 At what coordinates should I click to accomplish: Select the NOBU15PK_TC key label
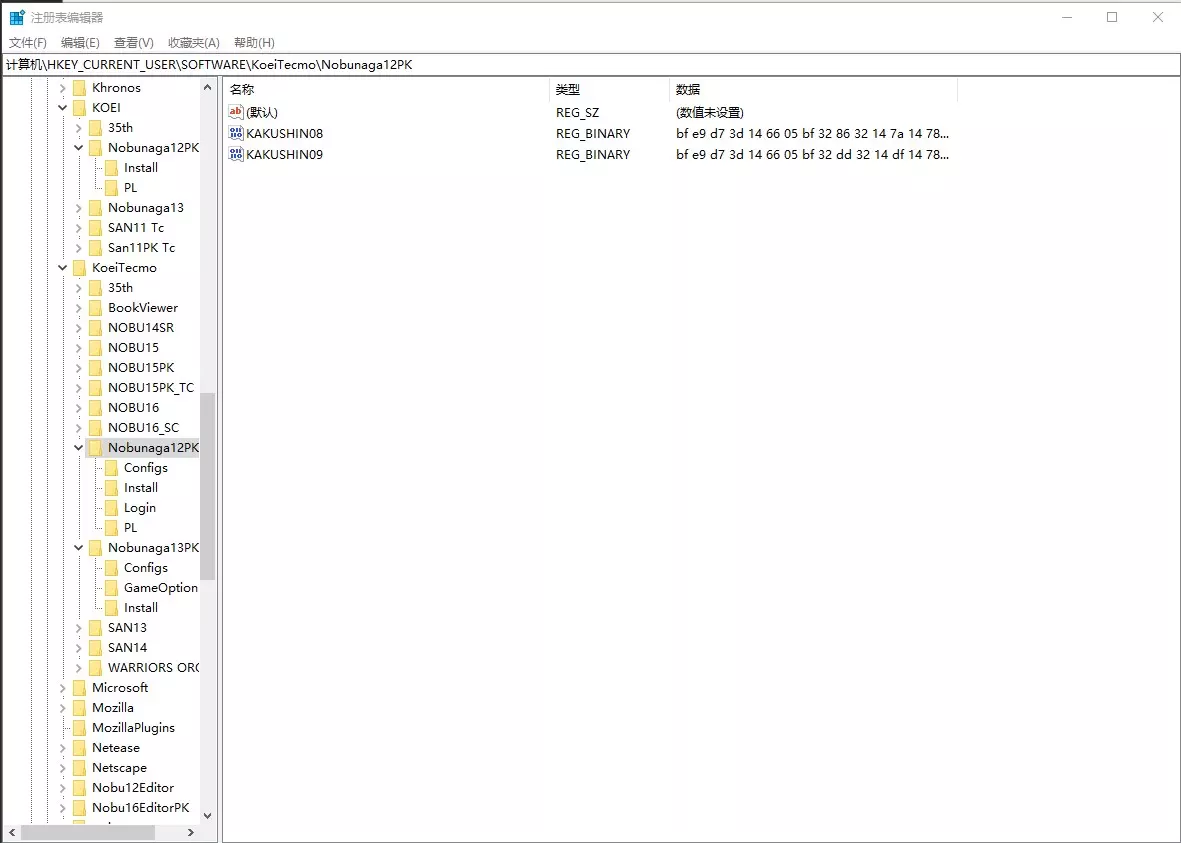tap(151, 387)
